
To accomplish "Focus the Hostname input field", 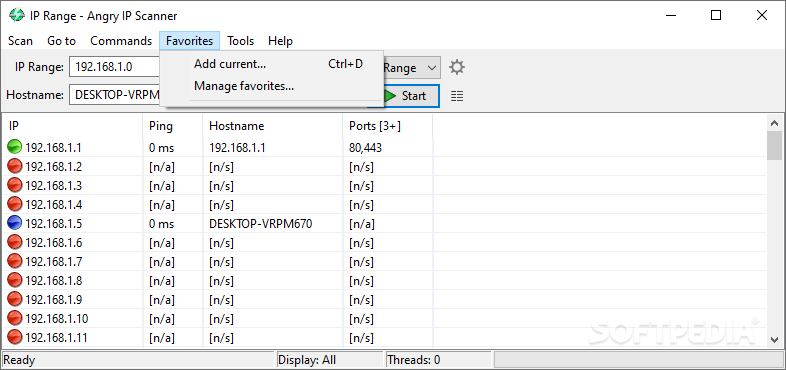I will click(x=114, y=95).
